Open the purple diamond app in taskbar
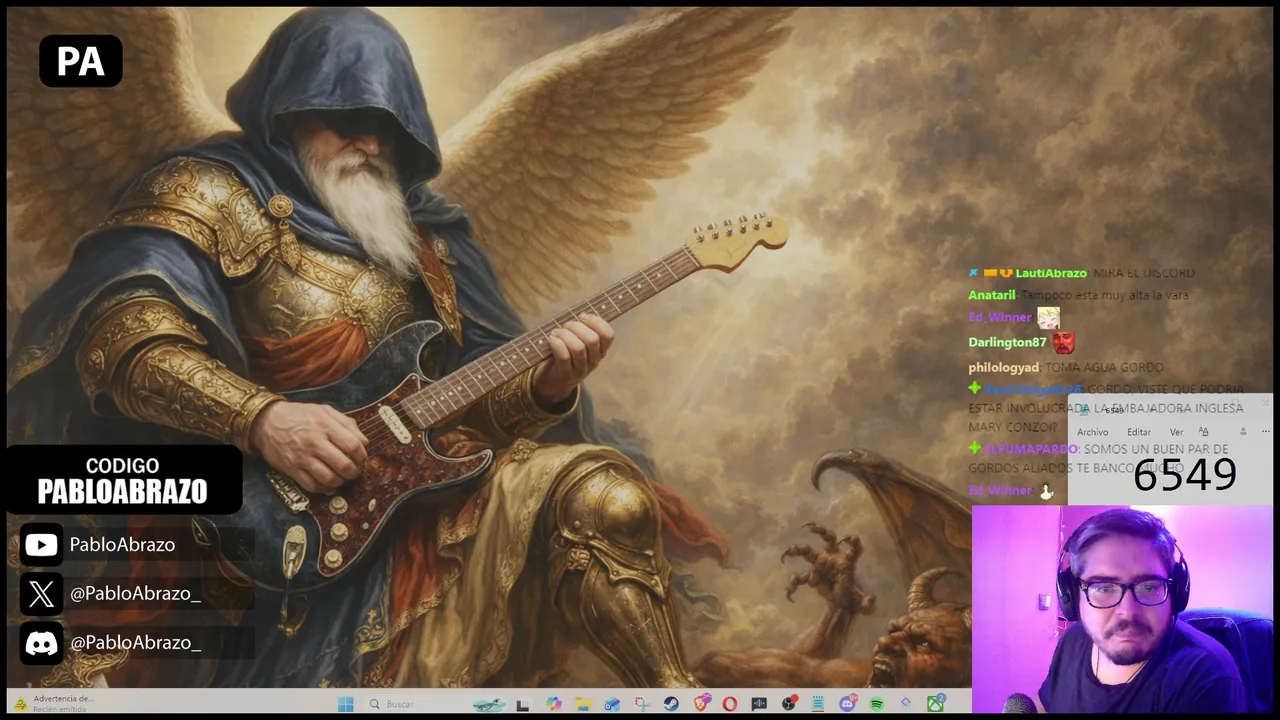This screenshot has width=1280, height=720. tap(906, 702)
